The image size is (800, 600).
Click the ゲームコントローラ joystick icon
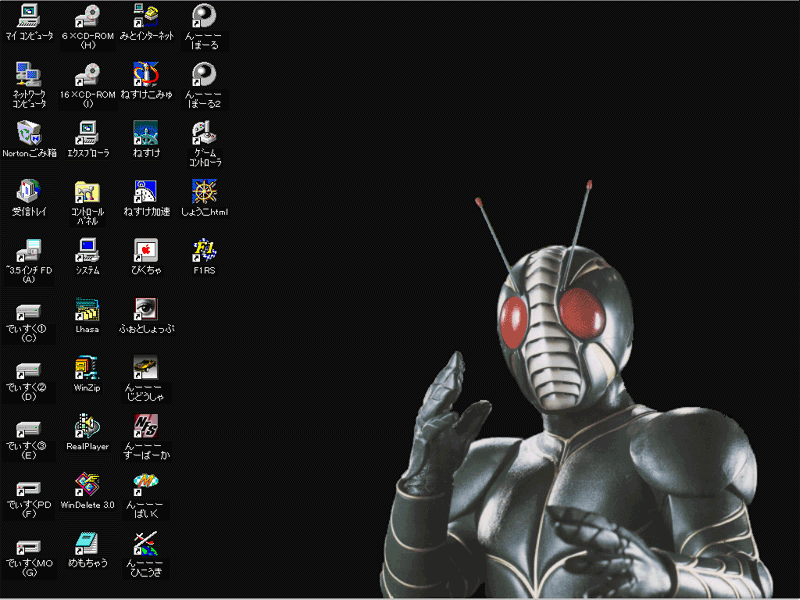click(x=204, y=133)
